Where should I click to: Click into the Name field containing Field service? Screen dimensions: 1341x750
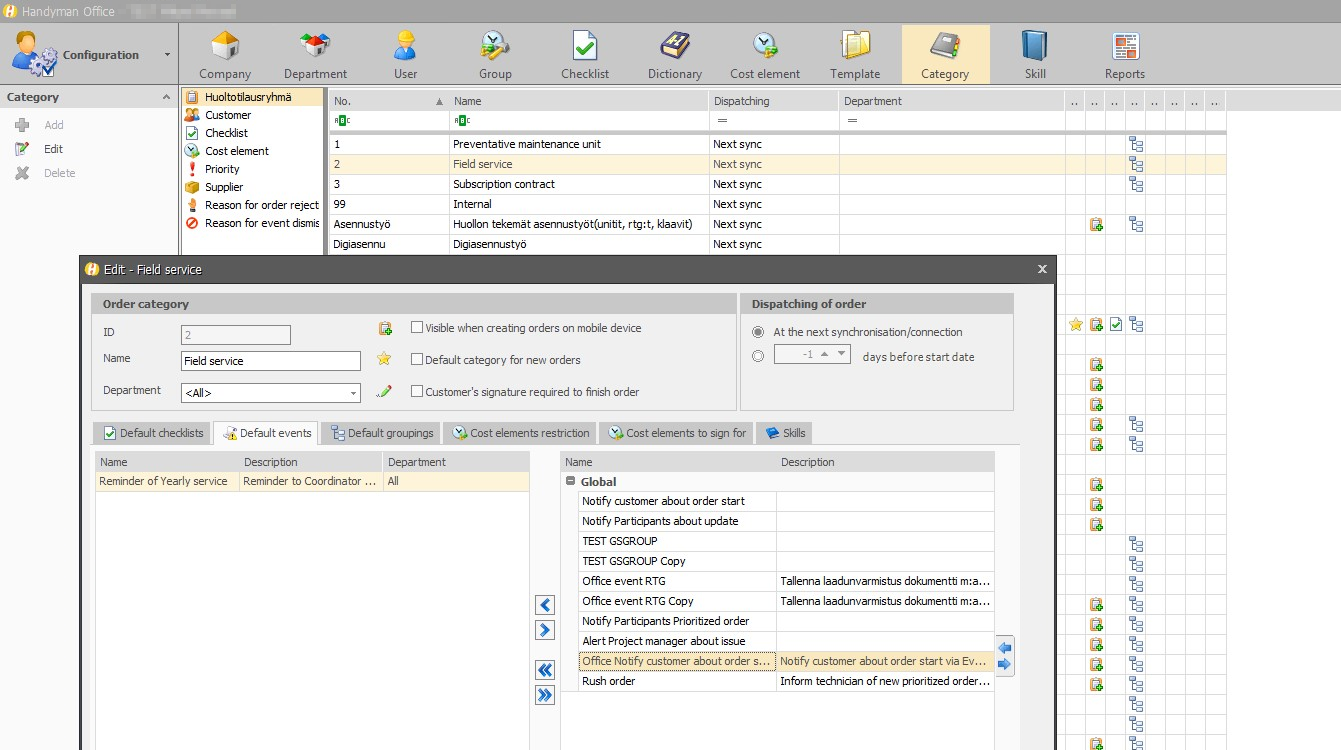pos(270,361)
